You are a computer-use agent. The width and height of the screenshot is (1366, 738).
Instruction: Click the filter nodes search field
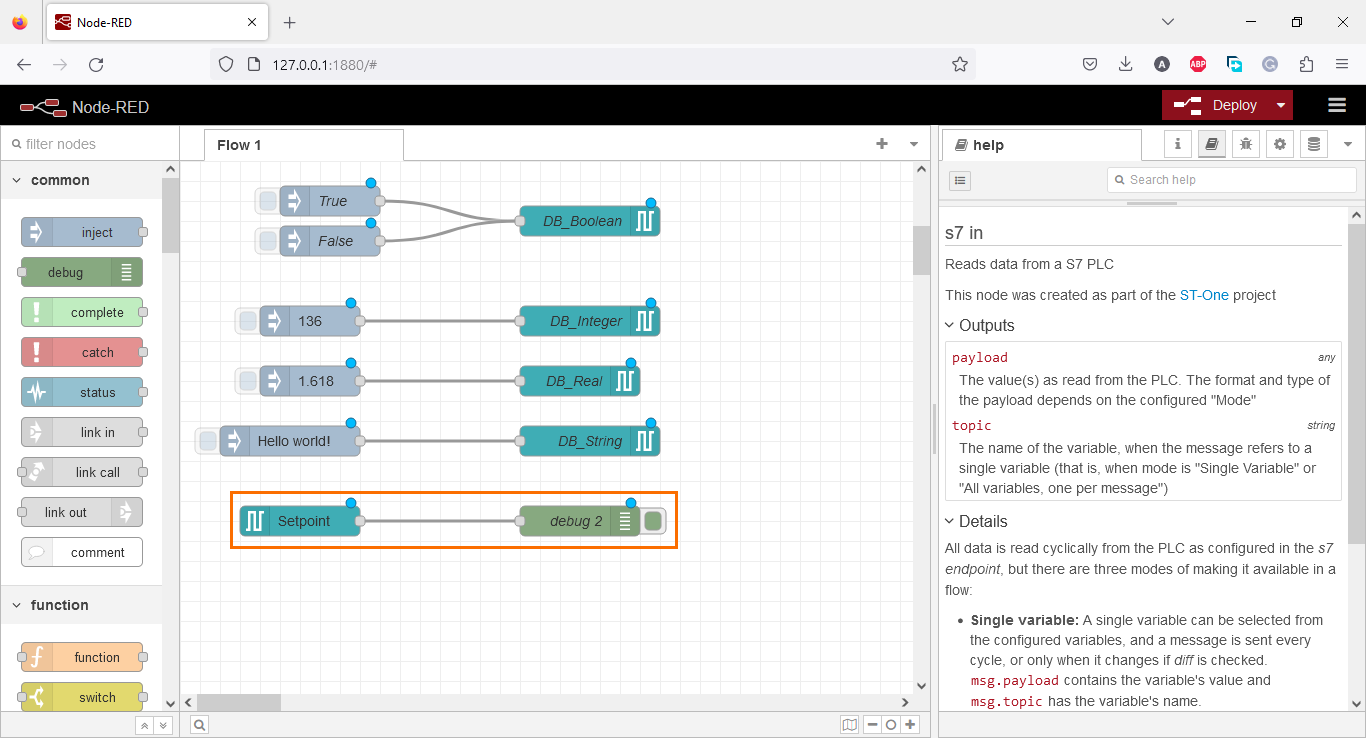point(90,144)
